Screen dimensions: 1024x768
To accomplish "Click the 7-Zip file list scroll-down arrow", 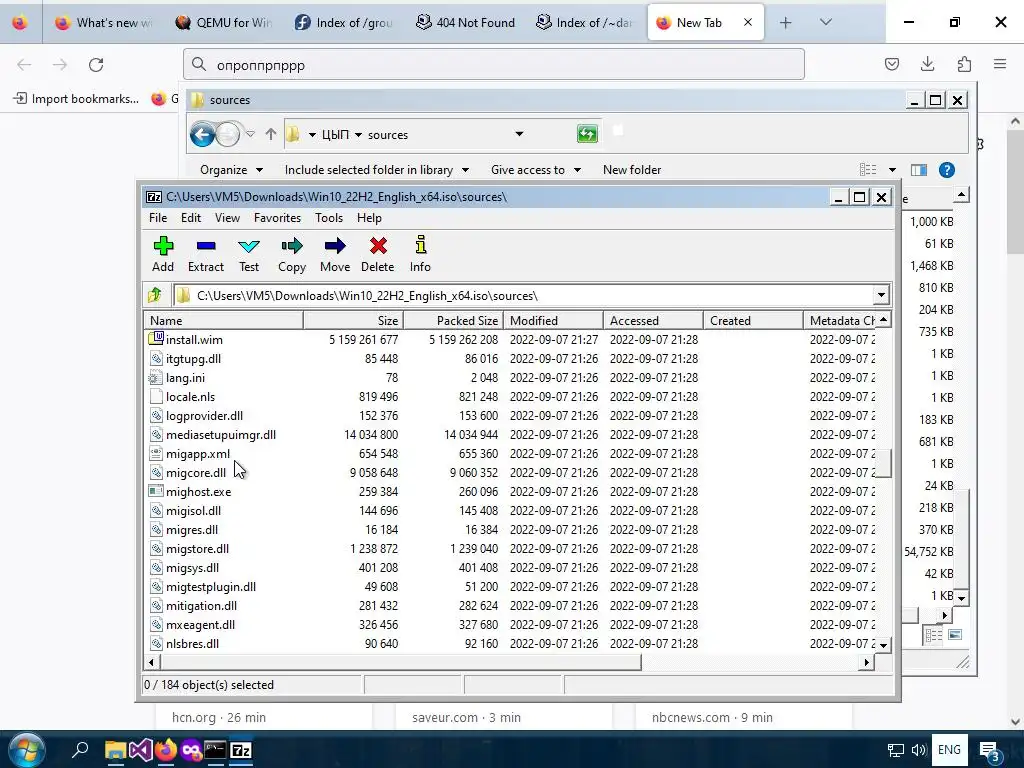I will 883,645.
